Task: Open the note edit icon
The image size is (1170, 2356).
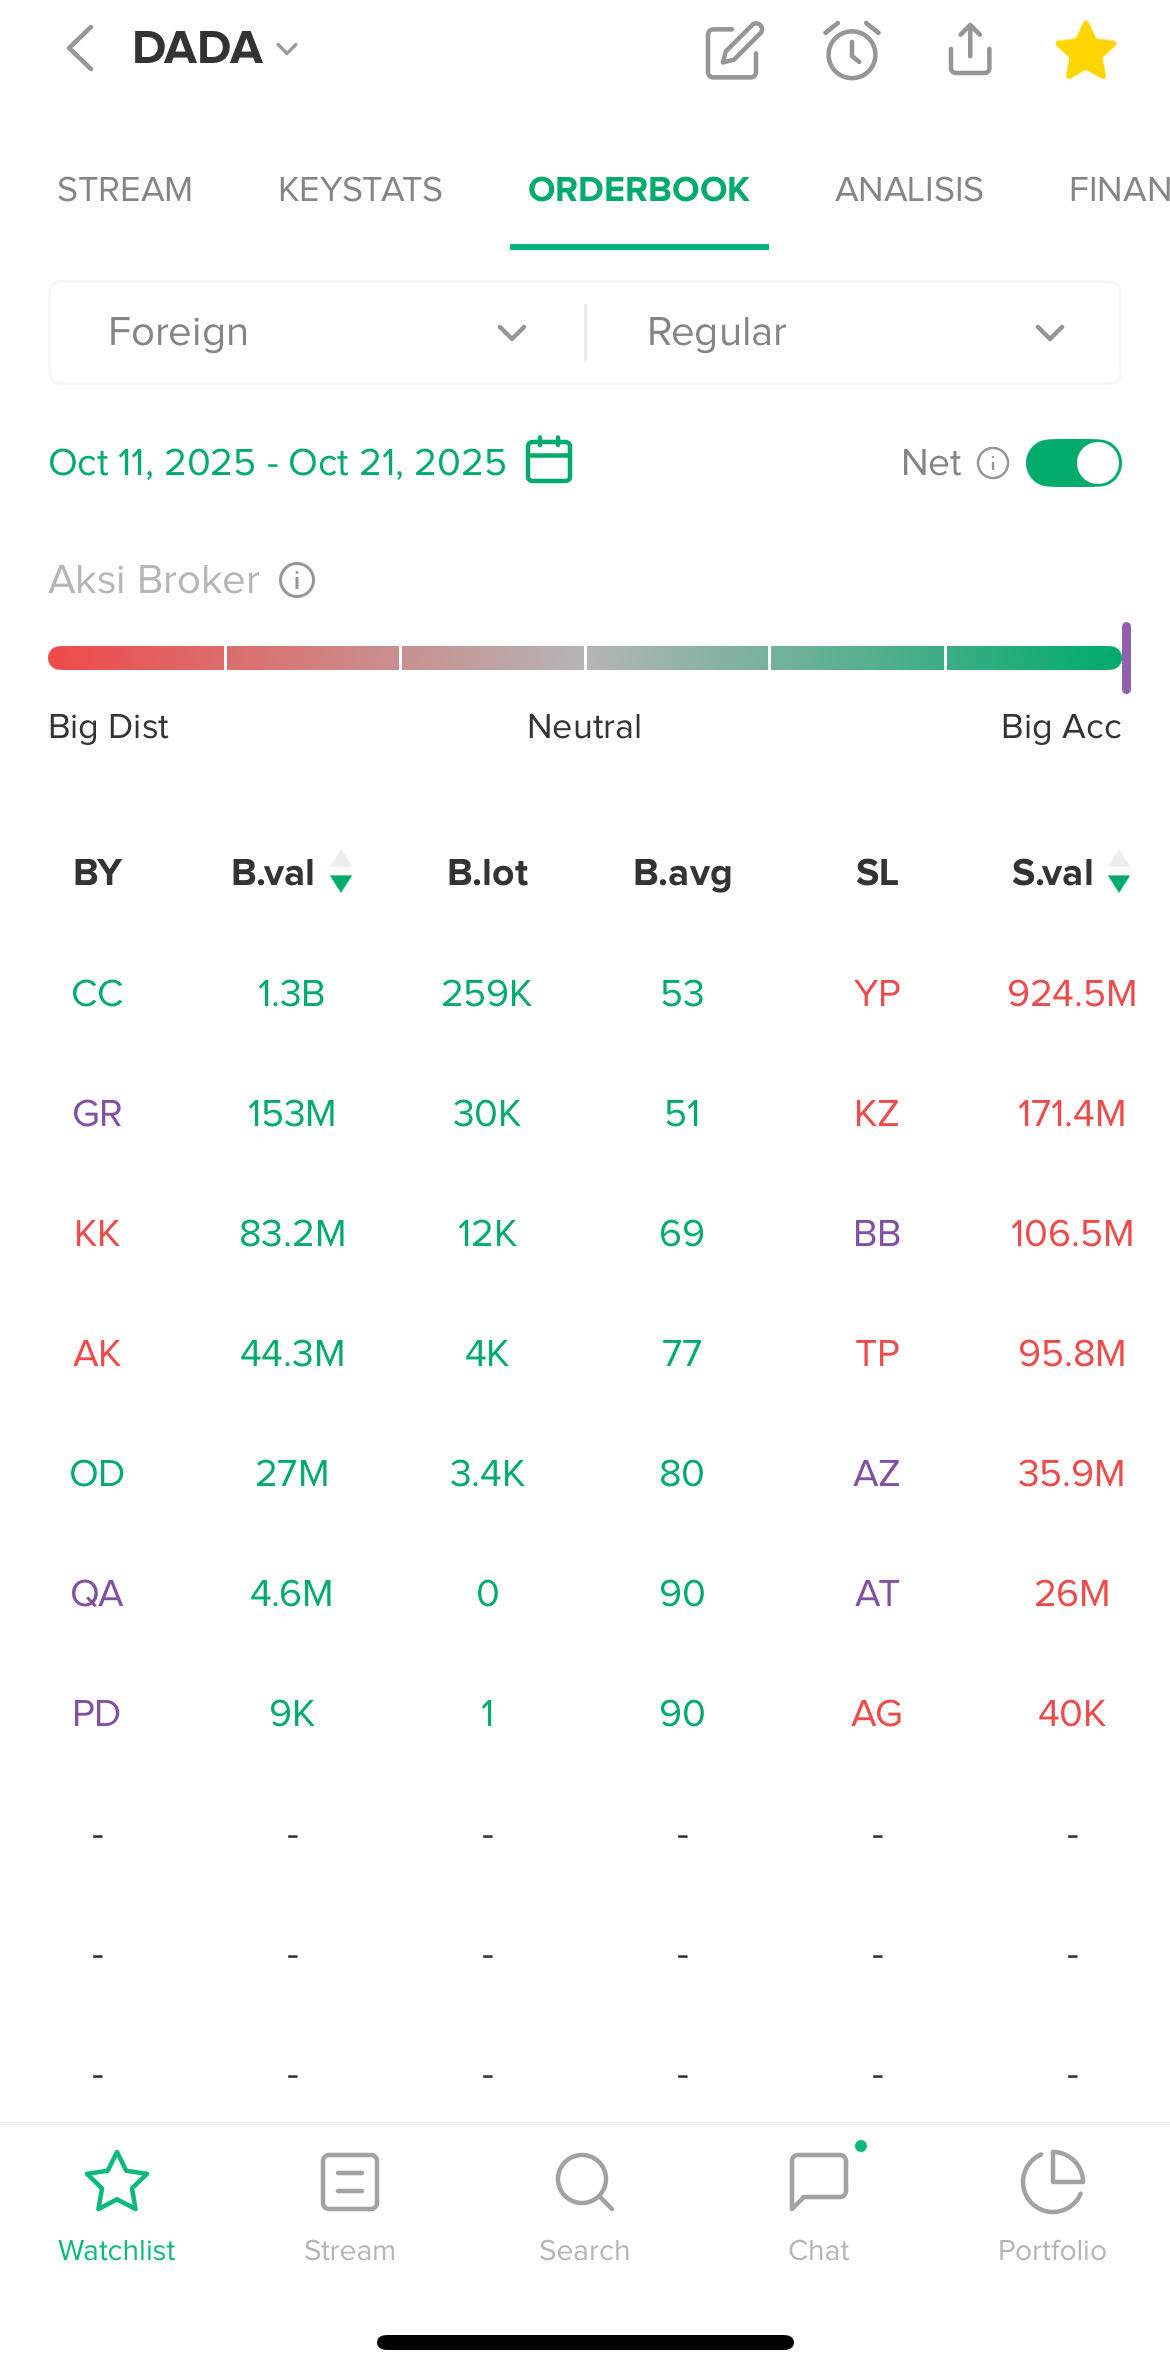Action: tap(734, 50)
